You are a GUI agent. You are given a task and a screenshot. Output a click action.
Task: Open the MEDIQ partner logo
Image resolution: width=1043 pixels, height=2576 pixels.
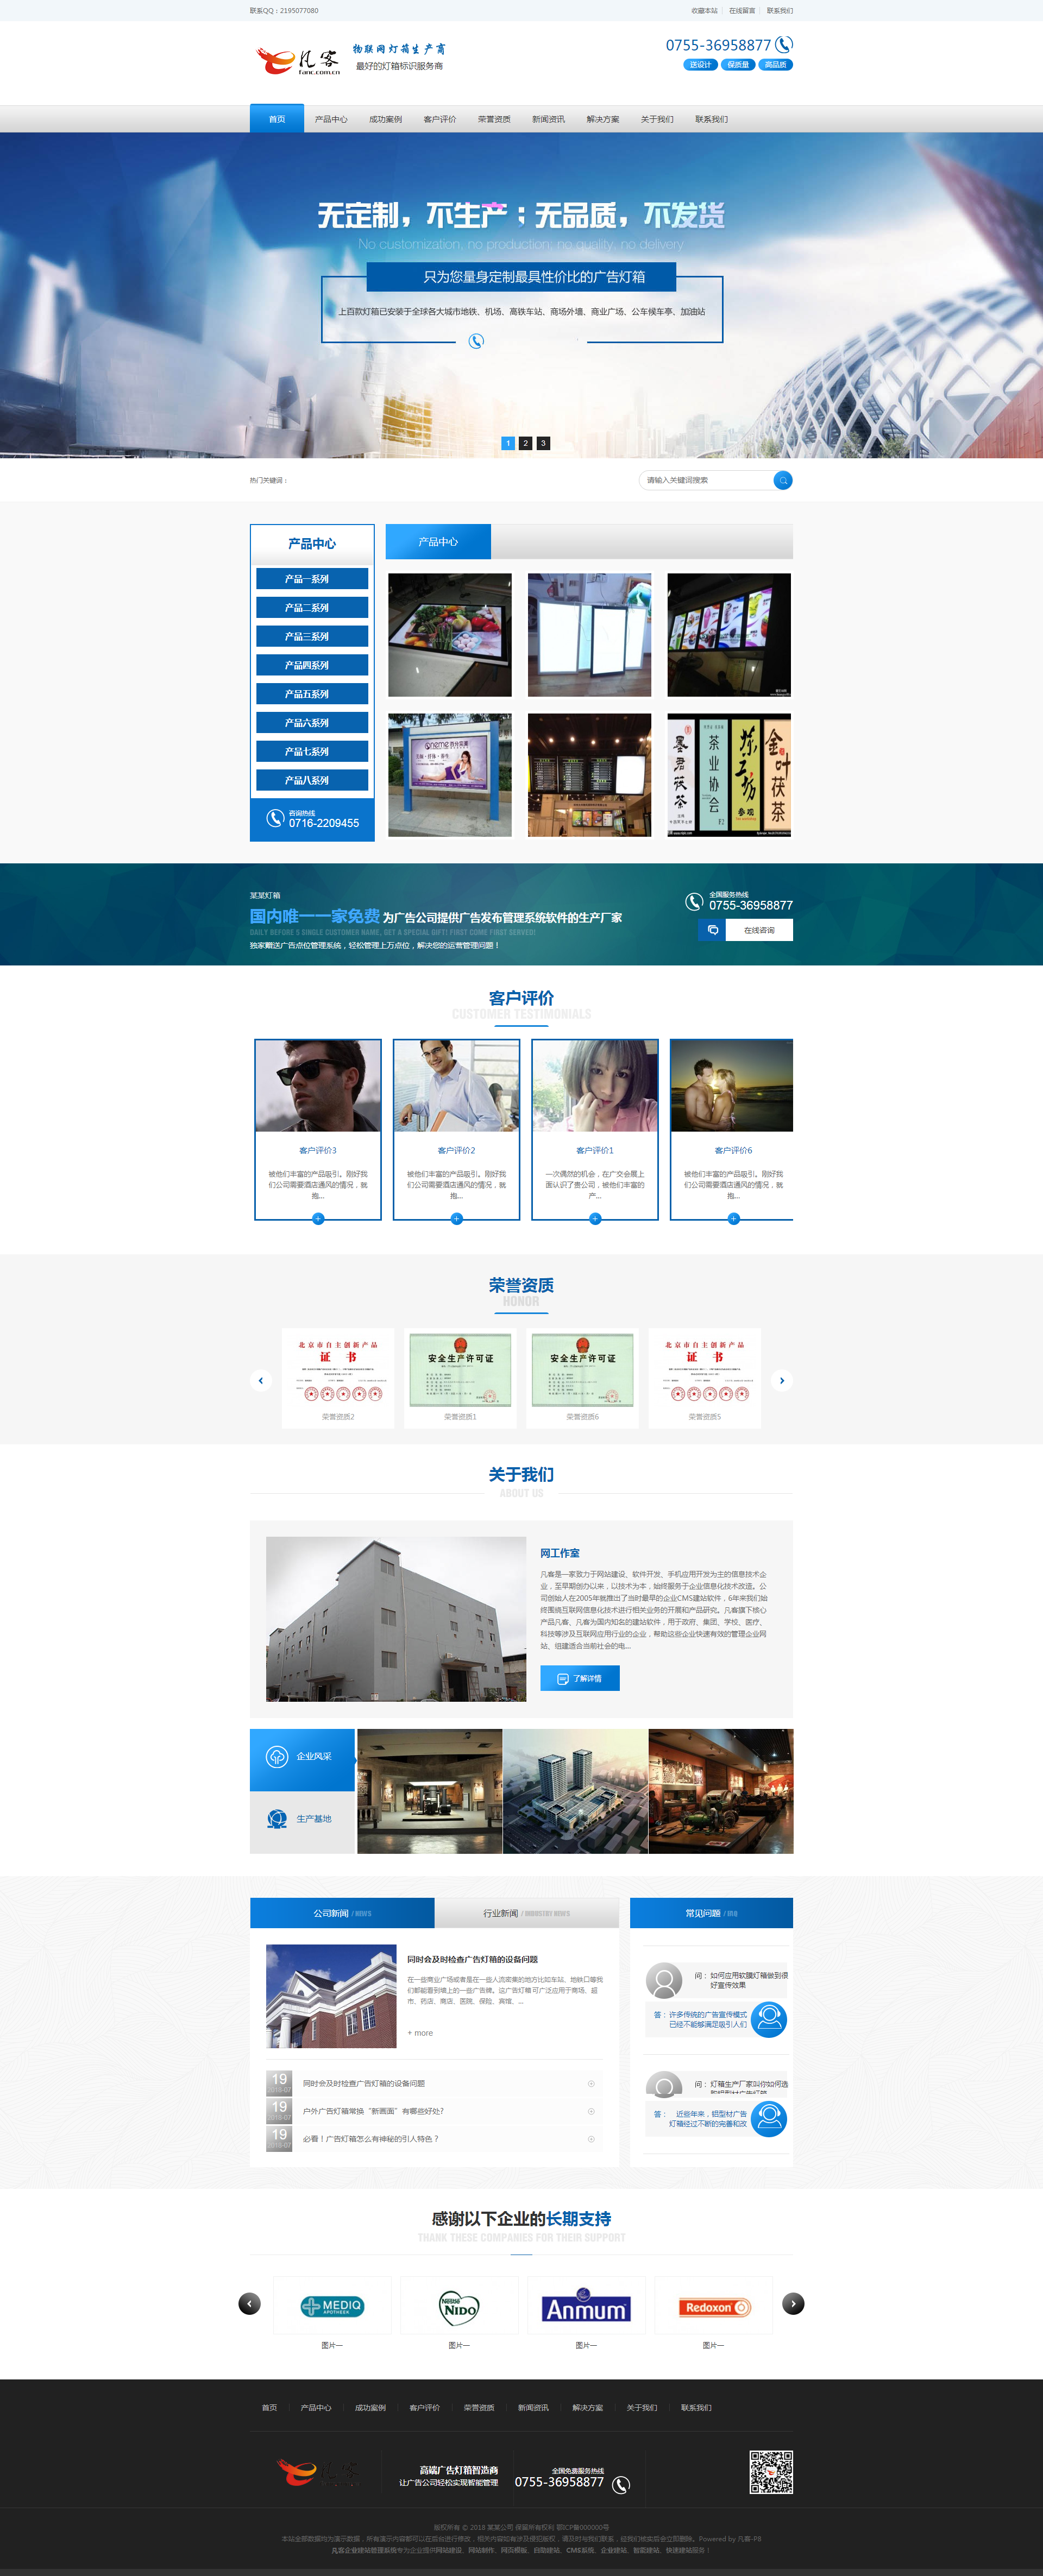pos(332,2307)
